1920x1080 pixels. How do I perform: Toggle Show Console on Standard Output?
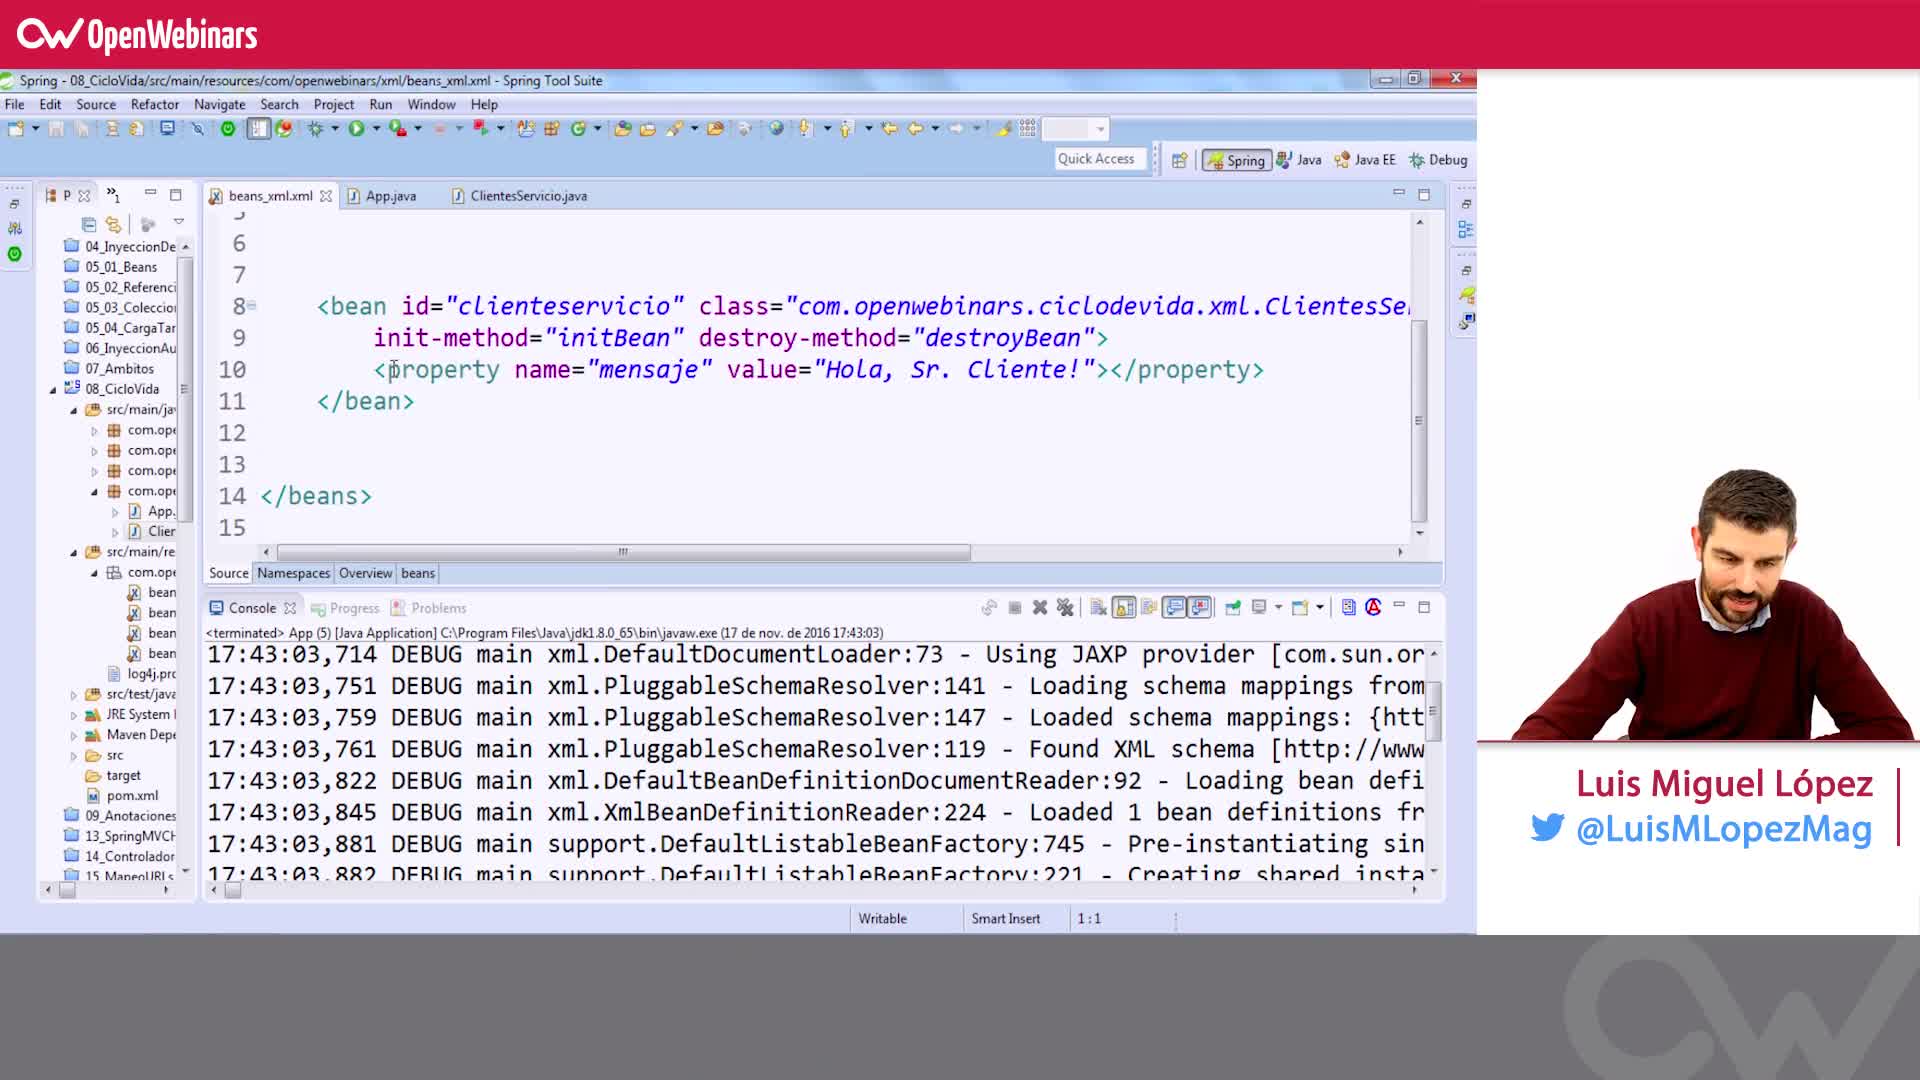1173,607
